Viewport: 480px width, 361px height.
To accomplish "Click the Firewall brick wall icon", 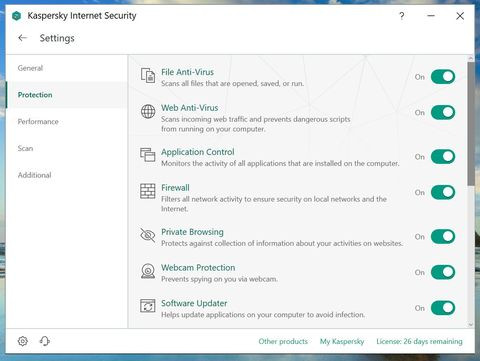I will (148, 191).
